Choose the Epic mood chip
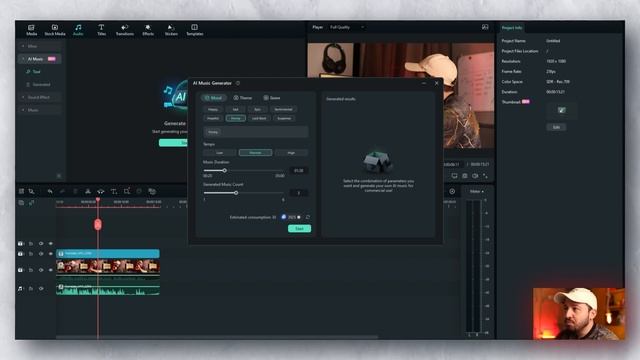Image resolution: width=640 pixels, height=360 pixels. click(x=257, y=109)
